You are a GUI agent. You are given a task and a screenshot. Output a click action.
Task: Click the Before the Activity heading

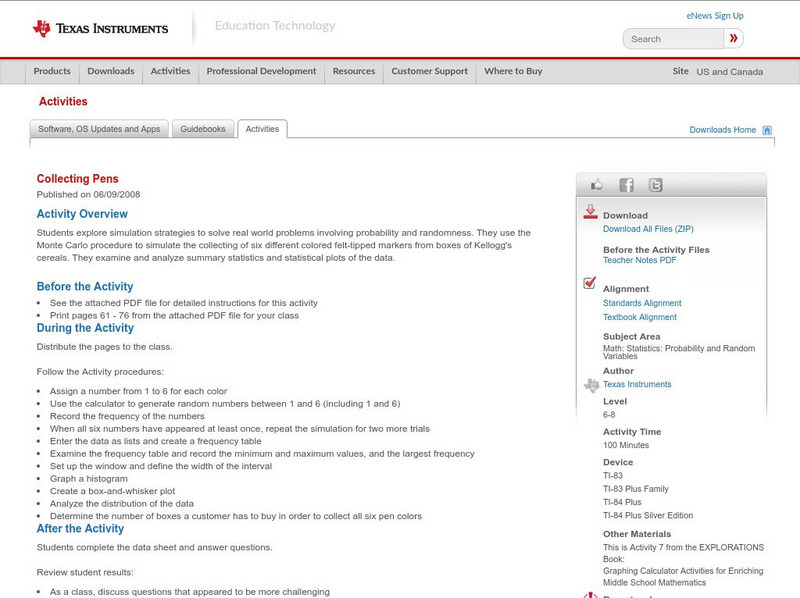click(85, 286)
